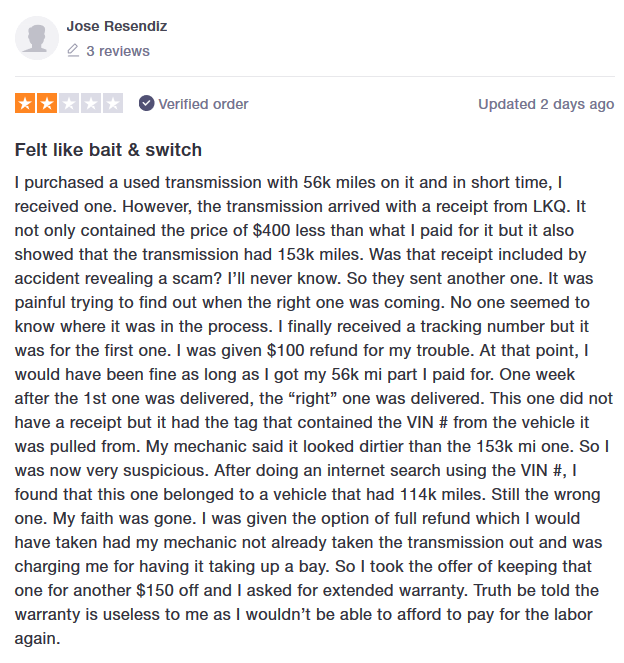Click the 153k miles text on line four
Screen dimensions: 624x663
pyautogui.click(x=320, y=255)
